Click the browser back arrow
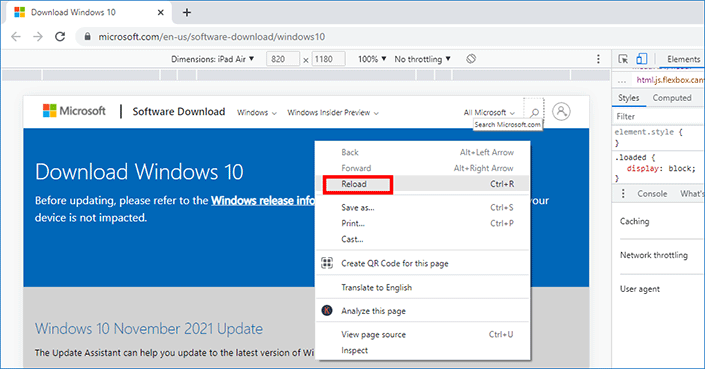This screenshot has height=369, width=705. point(16,36)
